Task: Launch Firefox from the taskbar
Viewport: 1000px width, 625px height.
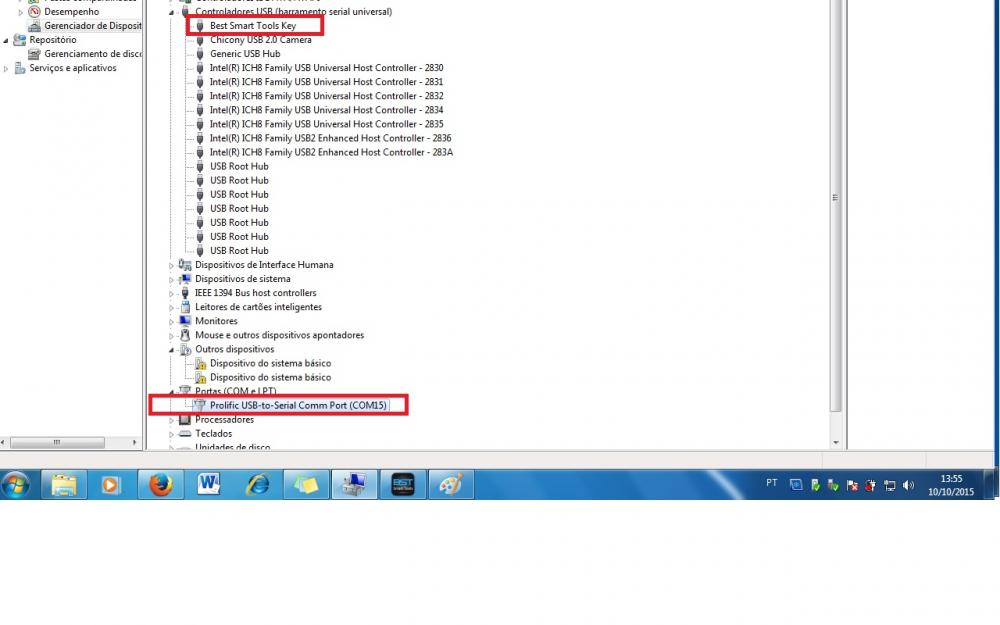Action: pyautogui.click(x=161, y=485)
